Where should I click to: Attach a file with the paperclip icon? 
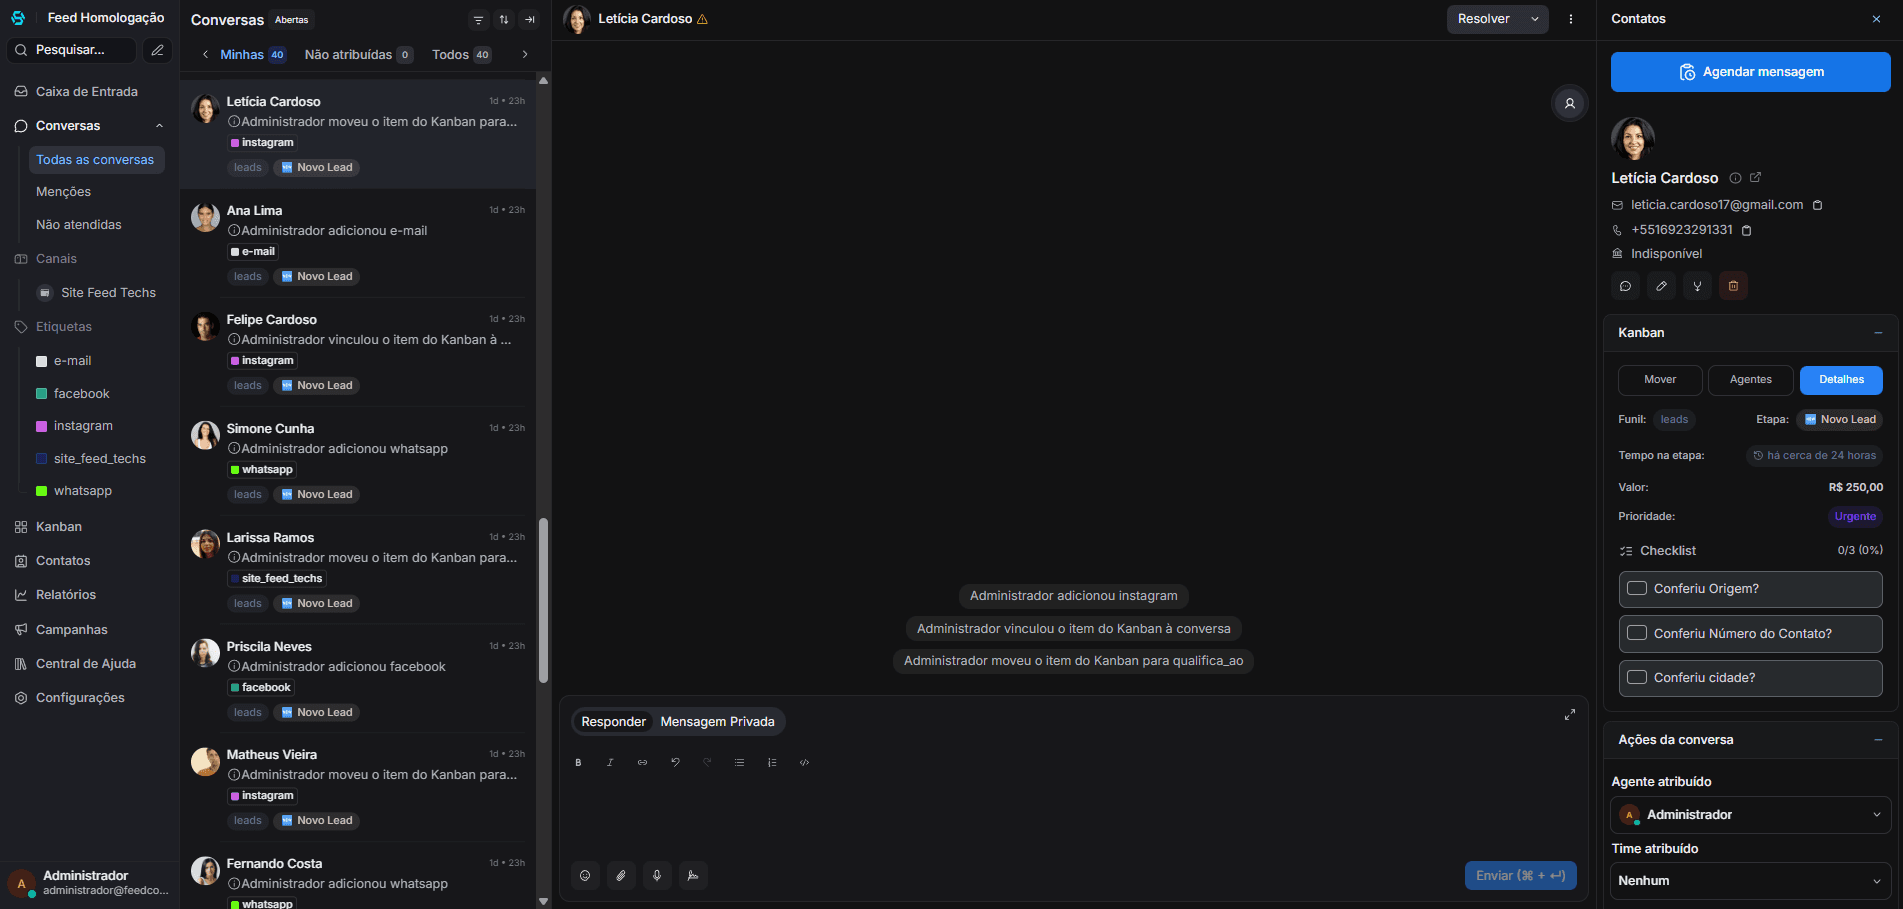tap(621, 876)
